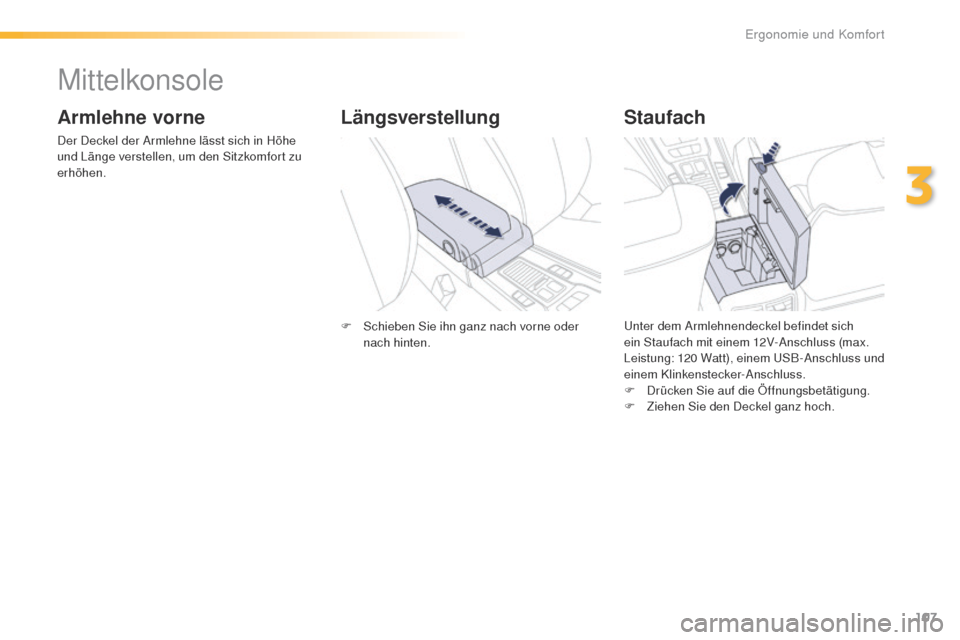Select the line "ein Staufach mit einem 12V-Anschluss (max."

click(746, 342)
